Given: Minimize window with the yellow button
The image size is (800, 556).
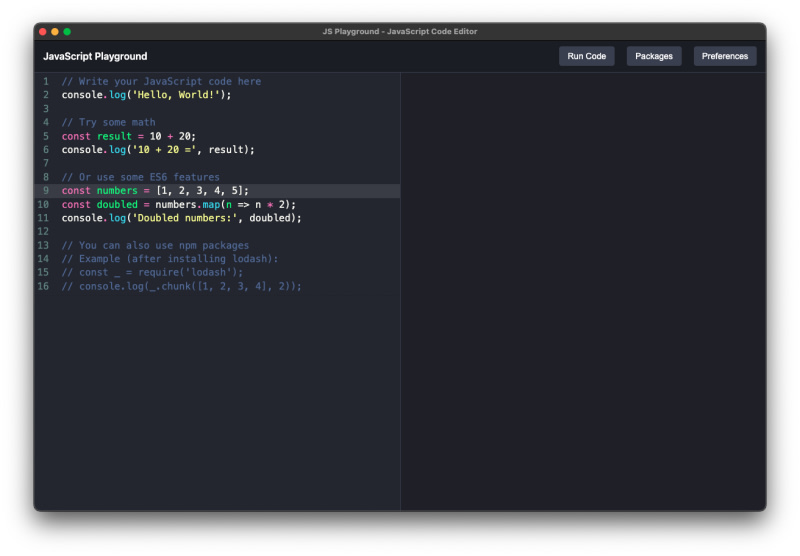Looking at the screenshot, I should [x=55, y=32].
